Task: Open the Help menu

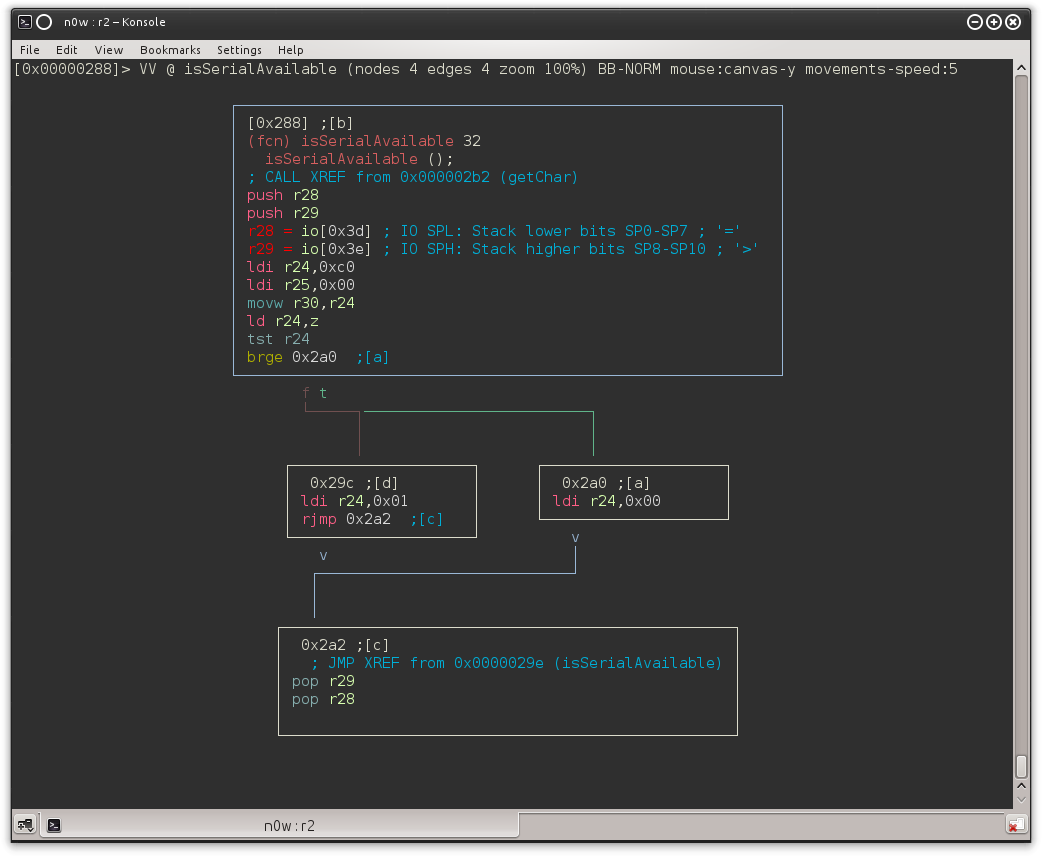Action: 290,50
